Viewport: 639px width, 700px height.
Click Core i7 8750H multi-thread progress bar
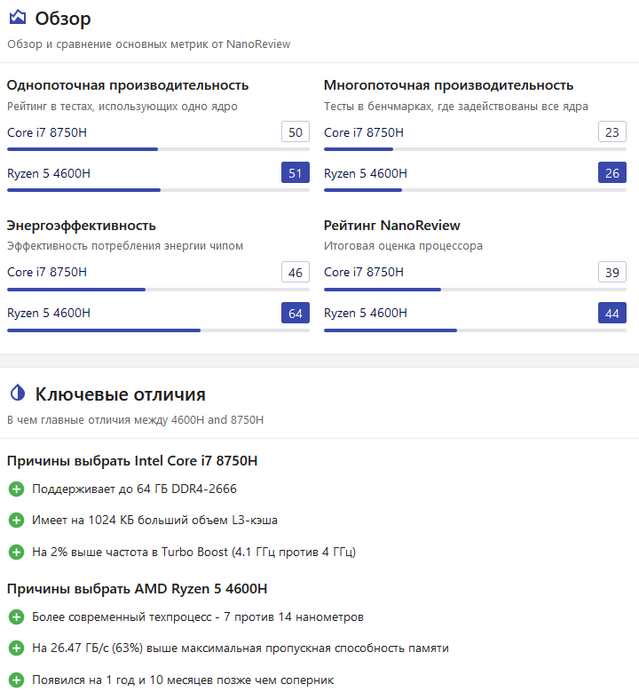[475, 149]
